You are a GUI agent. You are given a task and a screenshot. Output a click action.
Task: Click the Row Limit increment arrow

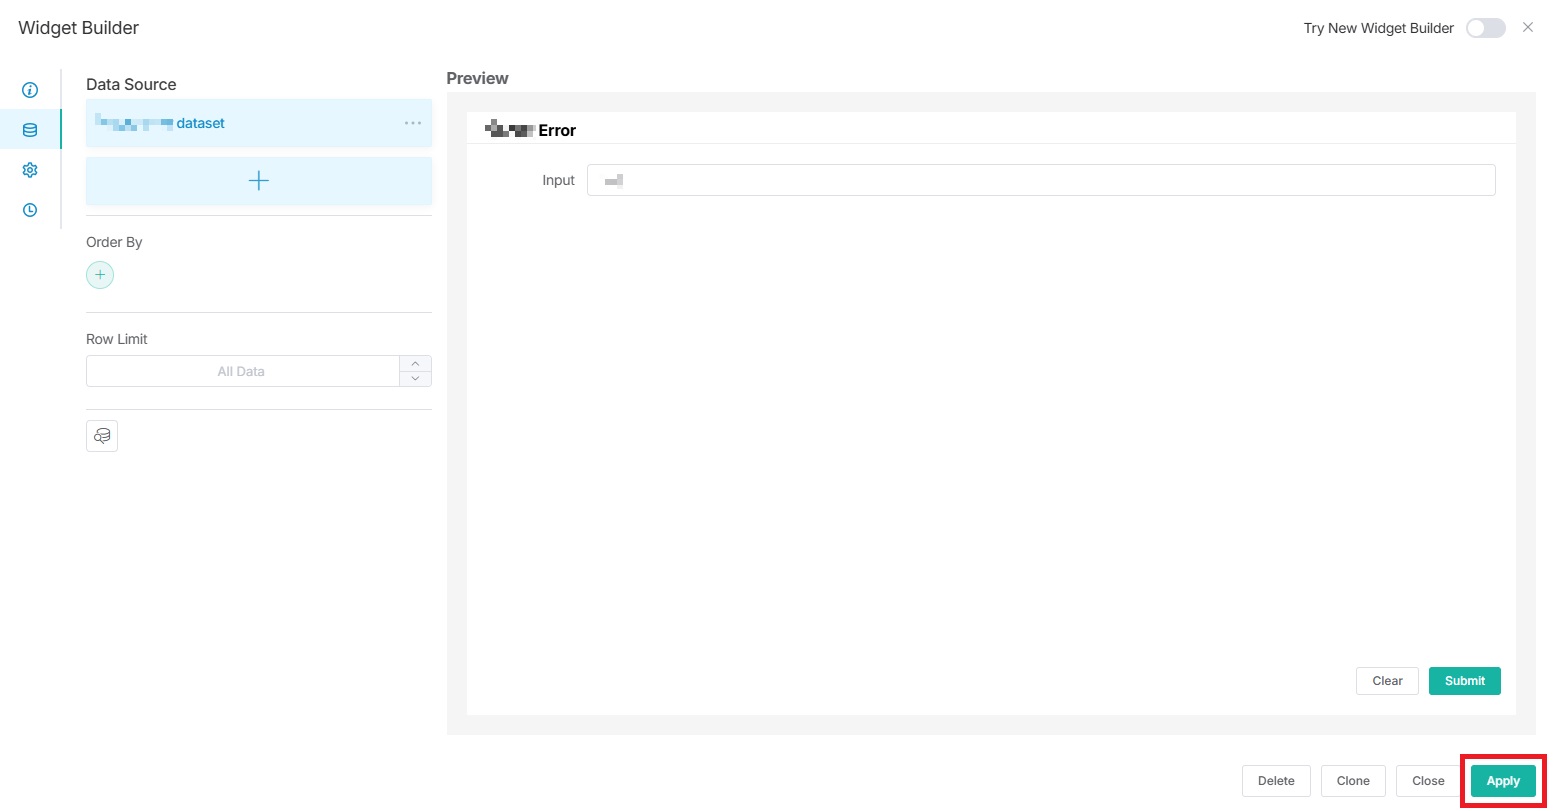[415, 363]
